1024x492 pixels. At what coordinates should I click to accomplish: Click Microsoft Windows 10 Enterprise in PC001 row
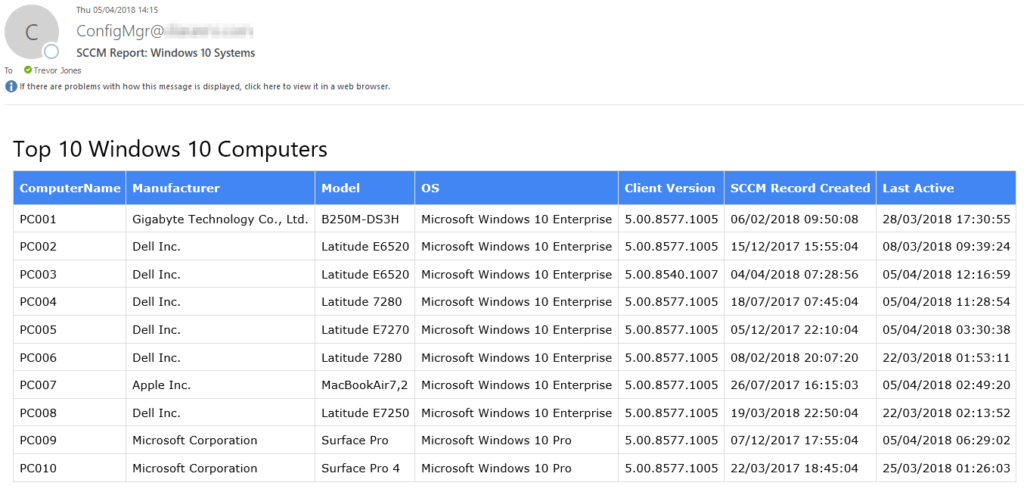click(517, 220)
